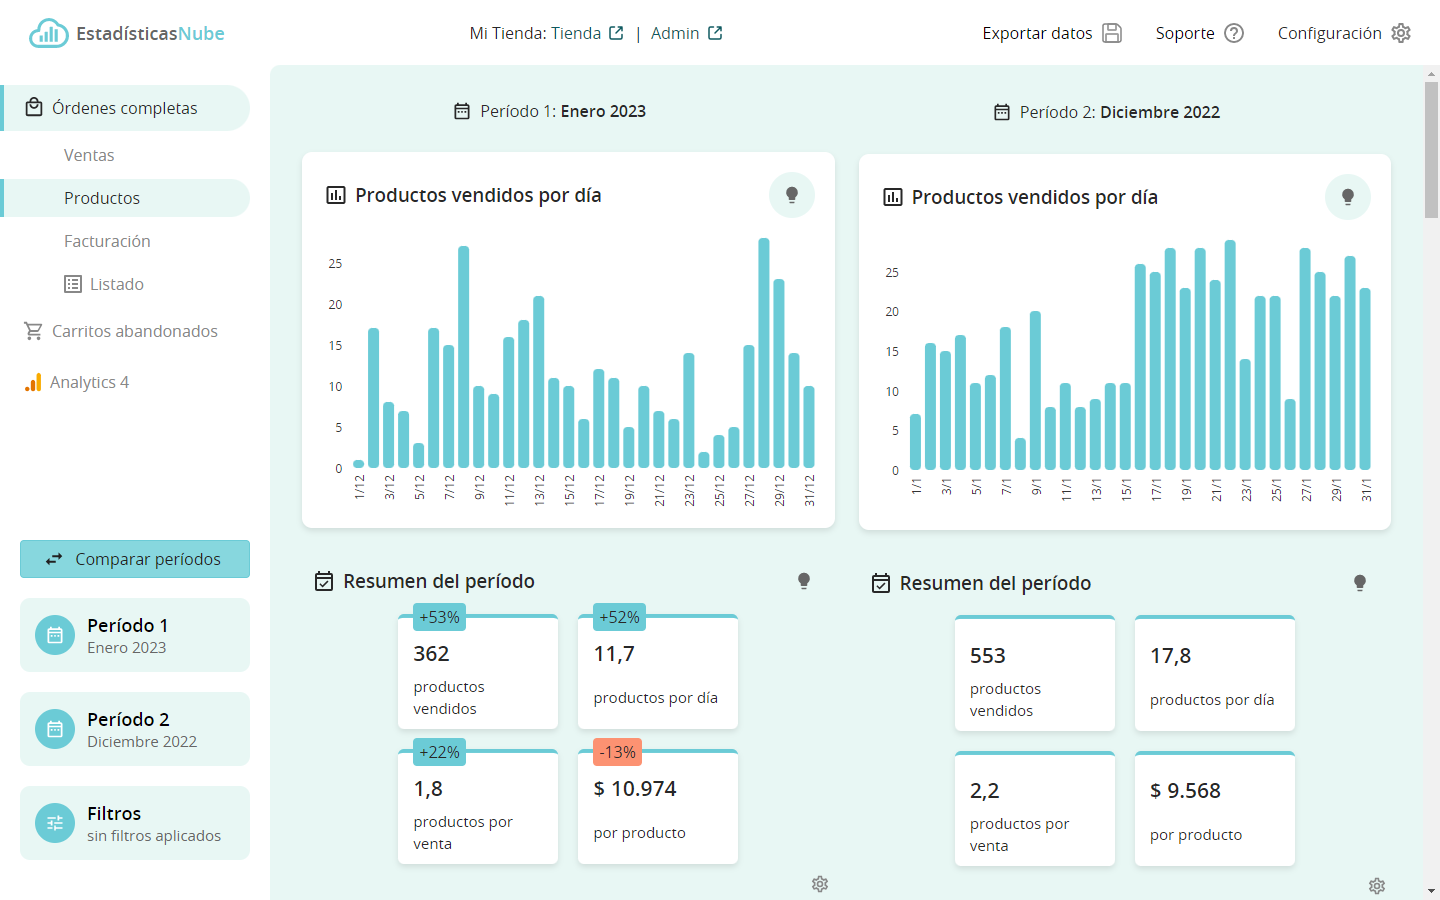Open Período 1 Enero 2023 selector
The height and width of the screenshot is (900, 1440).
(x=135, y=635)
